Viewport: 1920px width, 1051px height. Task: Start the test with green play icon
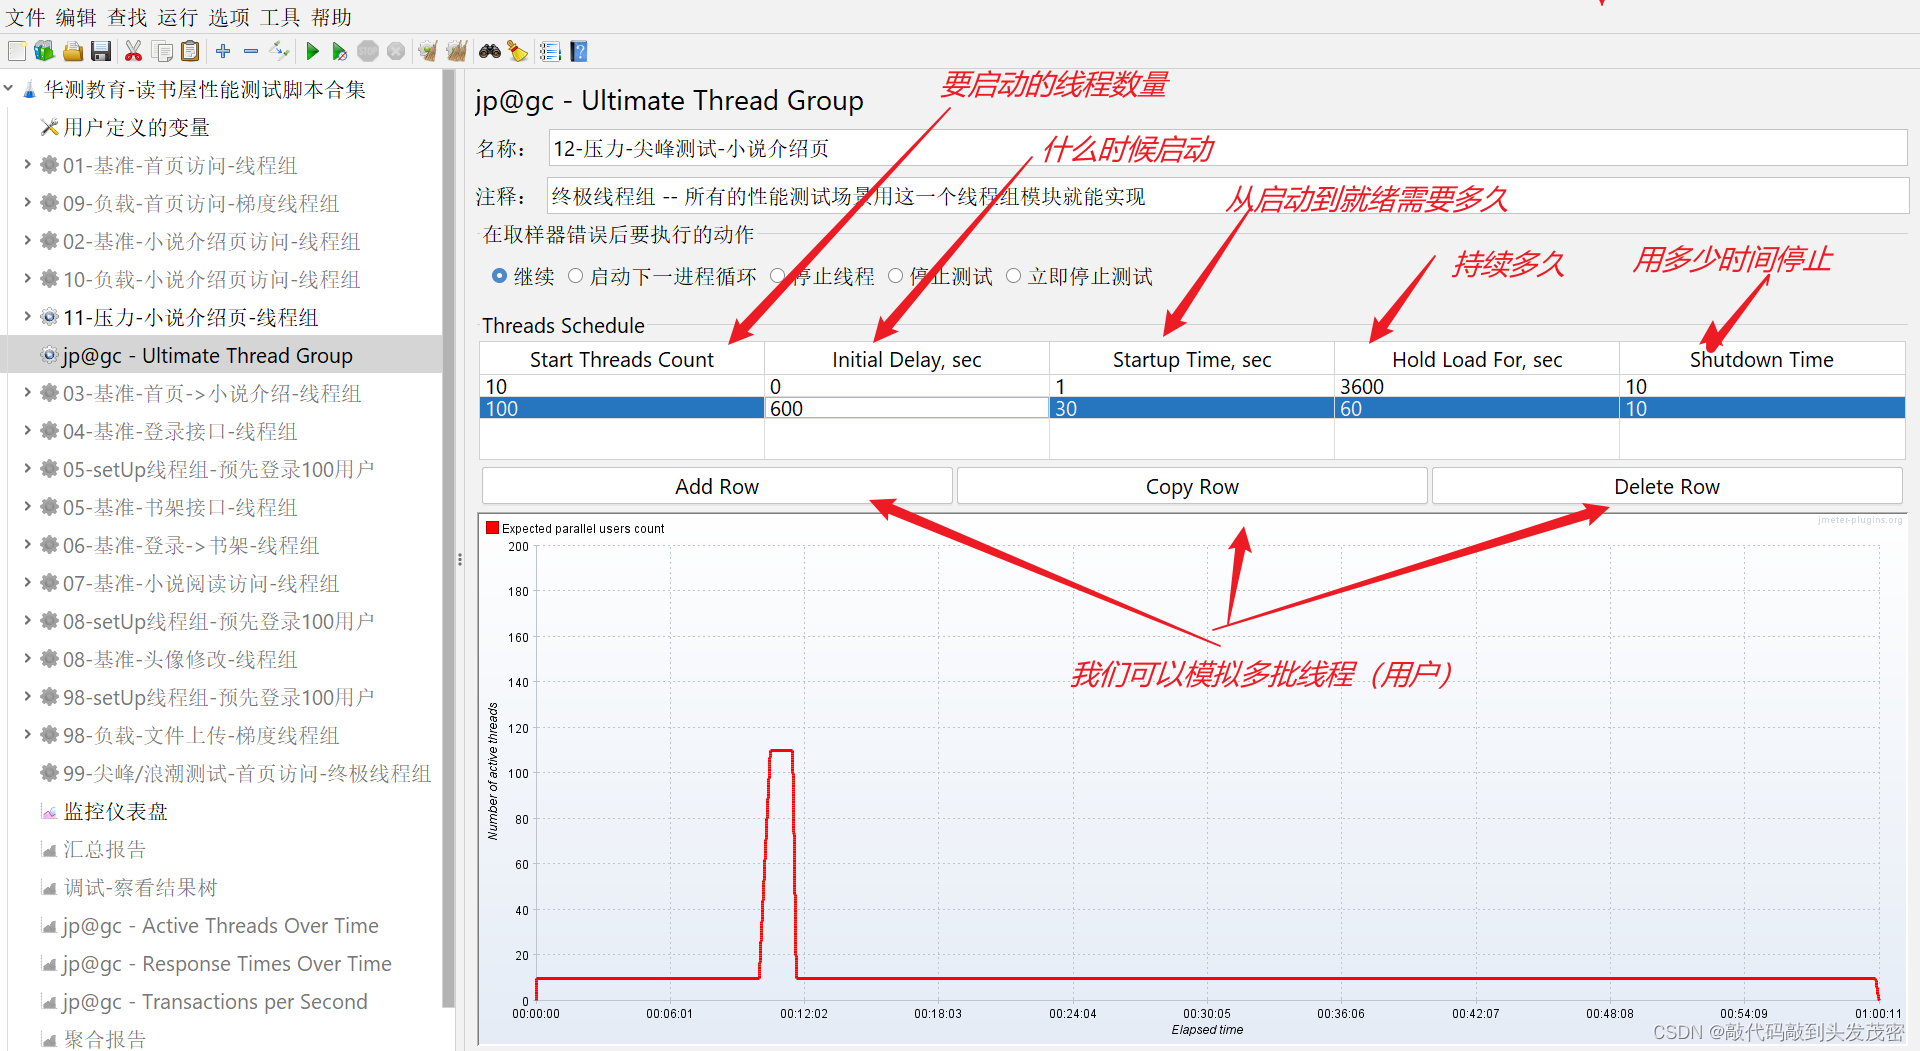pyautogui.click(x=312, y=51)
